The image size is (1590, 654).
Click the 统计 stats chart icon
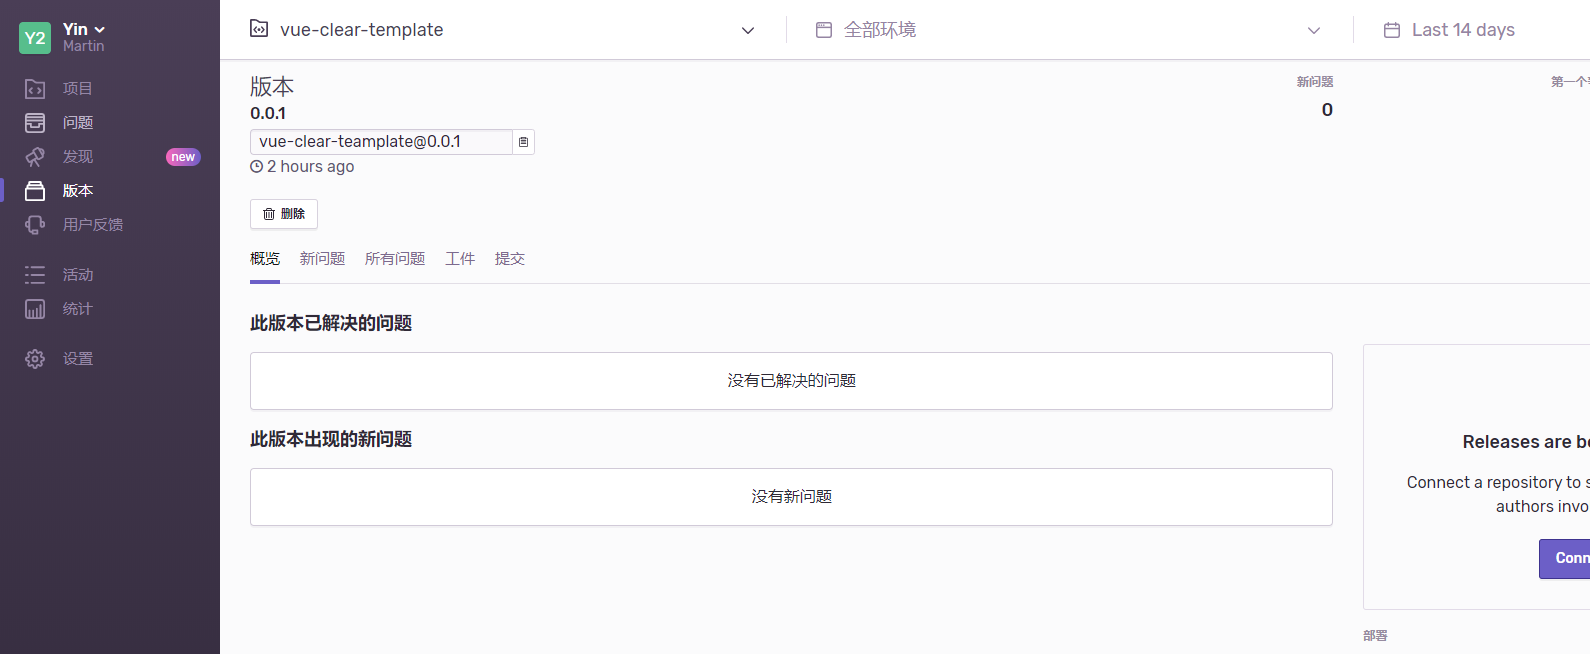35,309
